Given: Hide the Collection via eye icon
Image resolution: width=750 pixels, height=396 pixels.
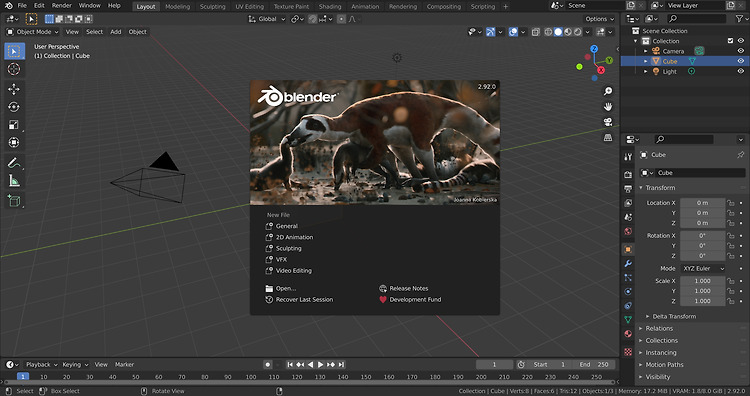Looking at the screenshot, I should tap(740, 41).
